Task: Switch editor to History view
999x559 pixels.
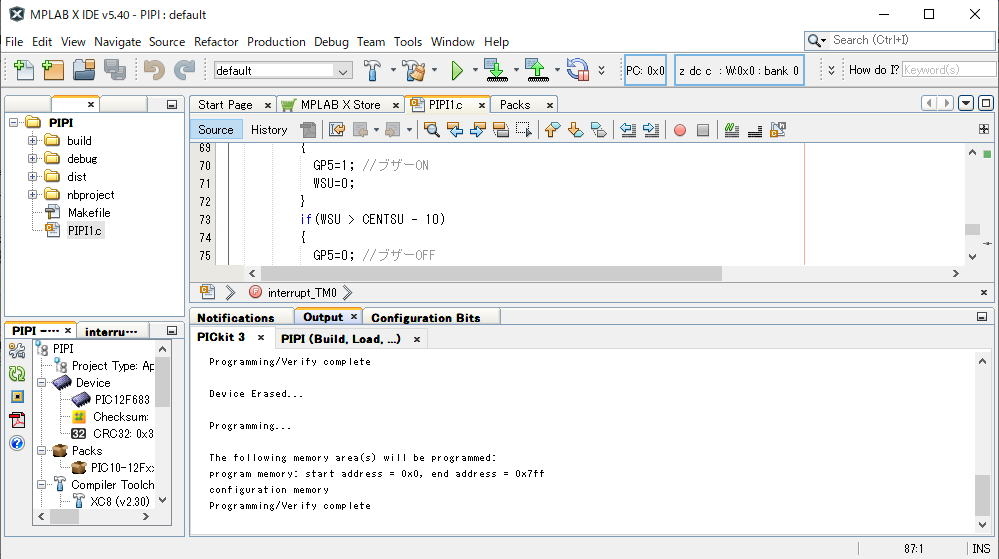Action: 269,129
